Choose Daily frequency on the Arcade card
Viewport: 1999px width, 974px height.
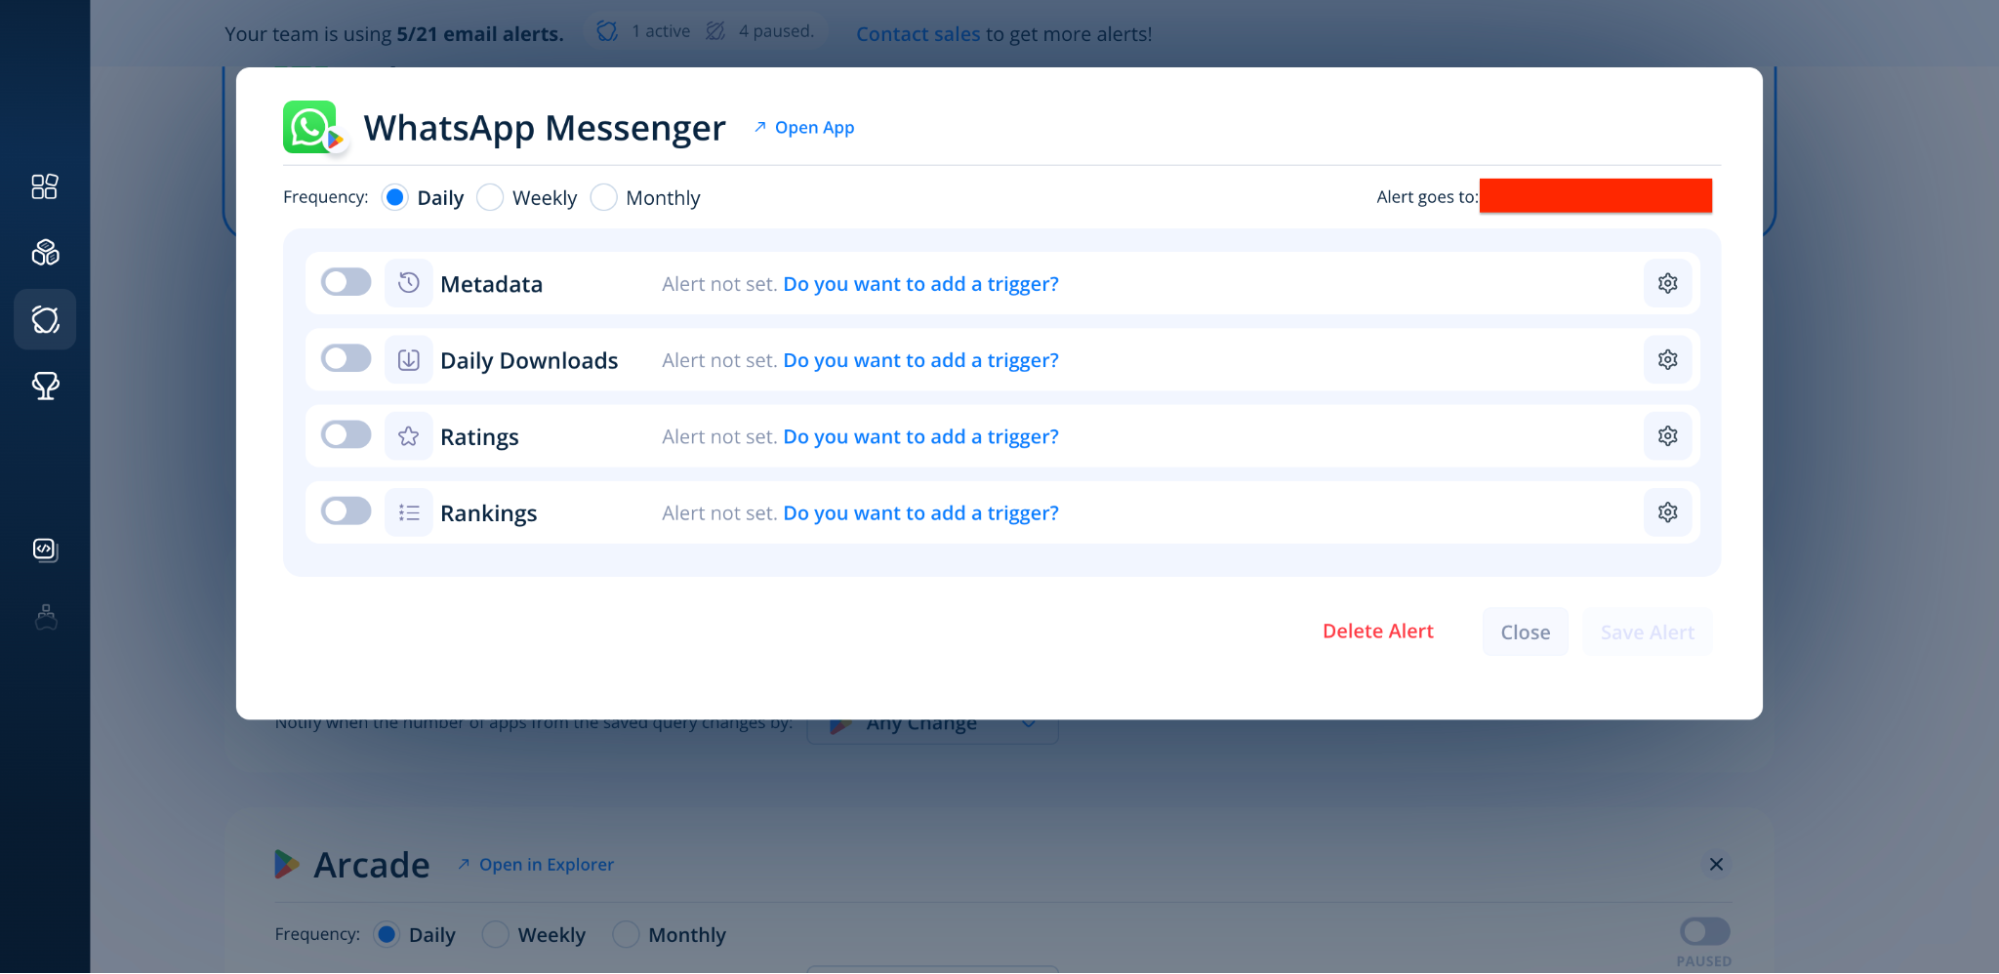point(386,935)
